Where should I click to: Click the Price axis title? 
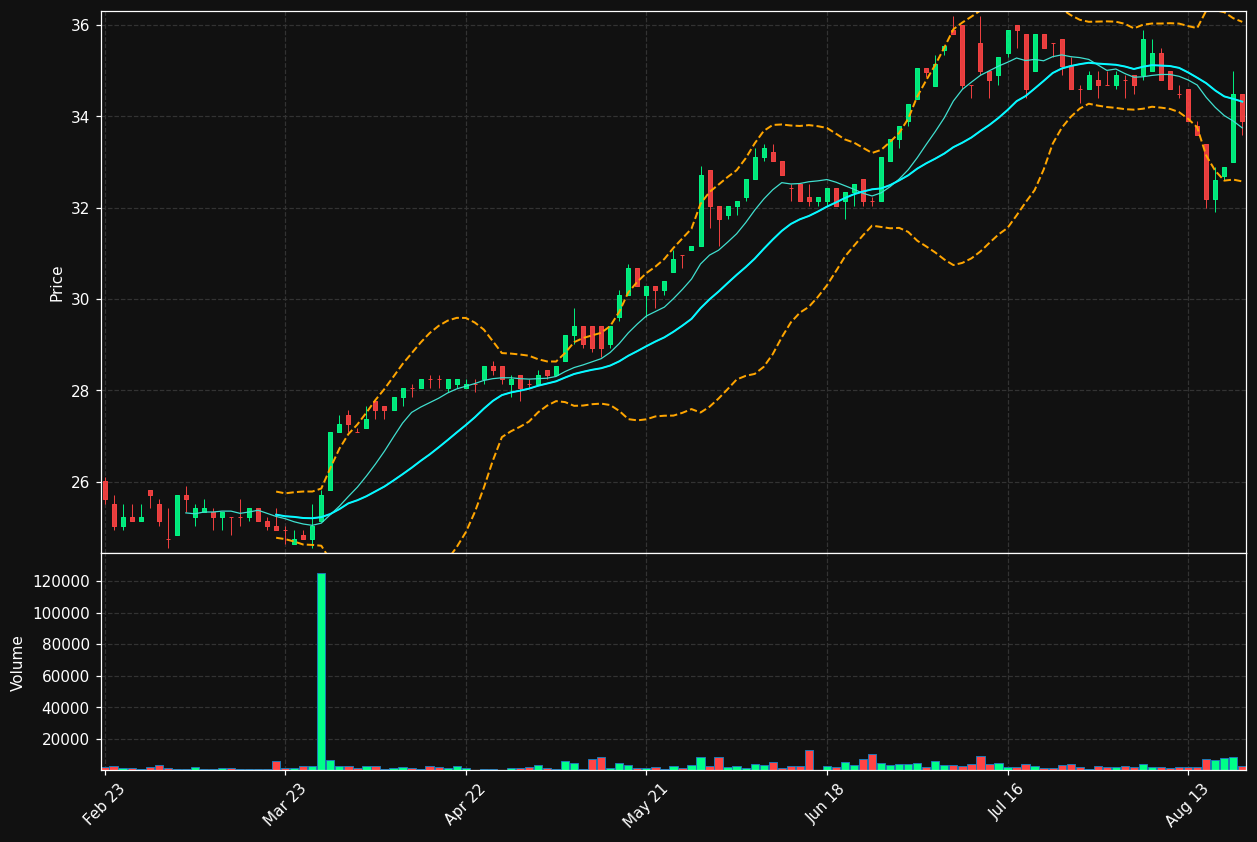(x=57, y=283)
